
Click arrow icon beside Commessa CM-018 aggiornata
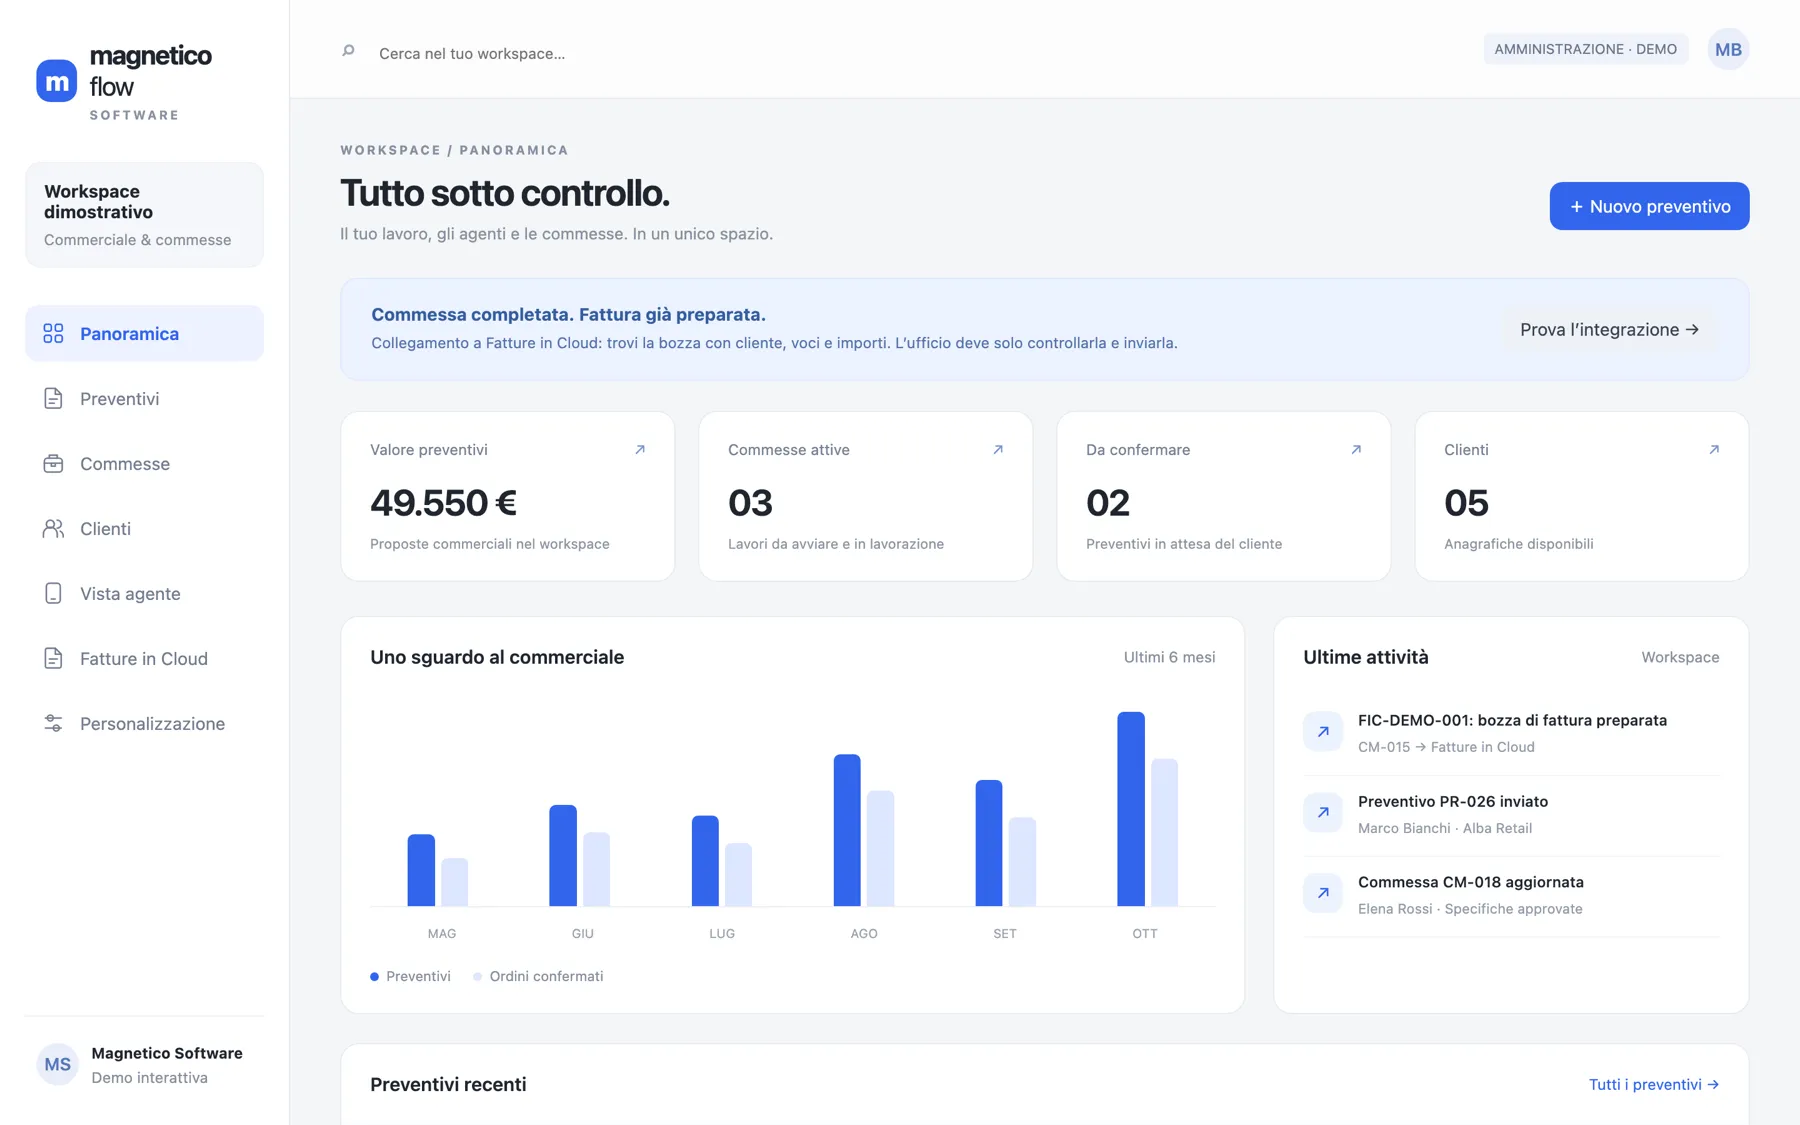pyautogui.click(x=1322, y=893)
